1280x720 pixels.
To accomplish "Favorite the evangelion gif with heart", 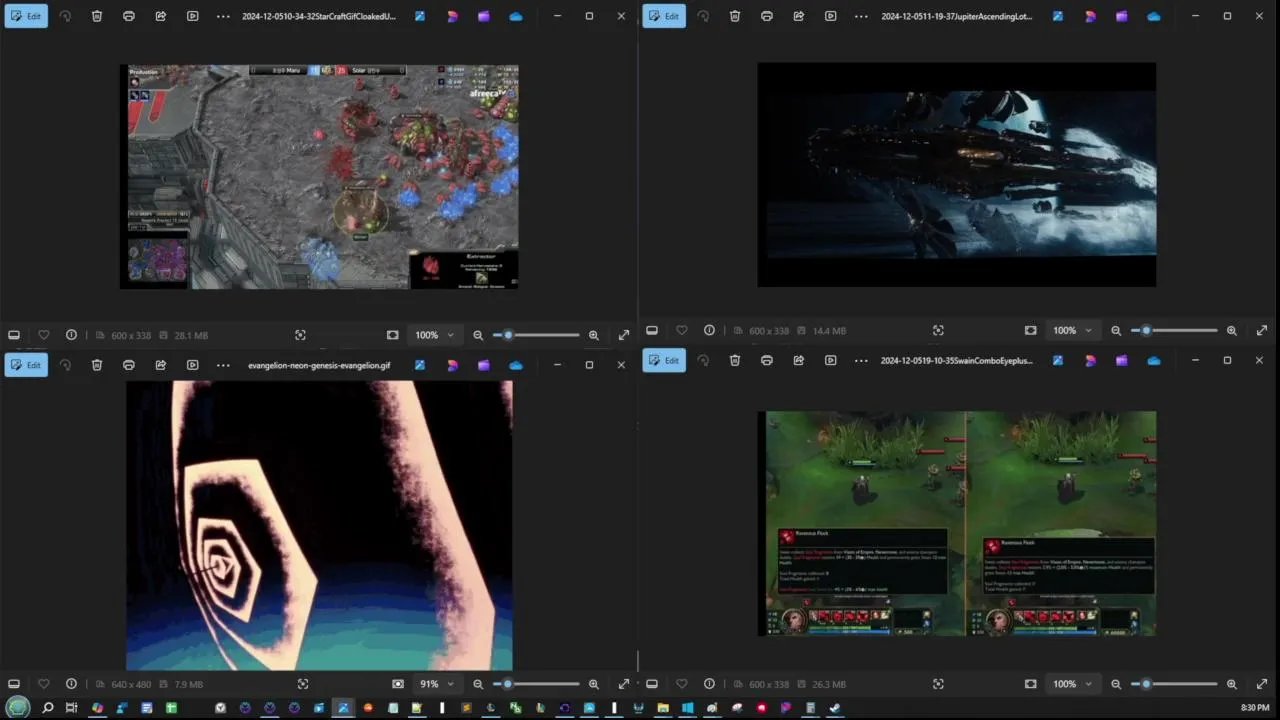I will click(x=43, y=684).
